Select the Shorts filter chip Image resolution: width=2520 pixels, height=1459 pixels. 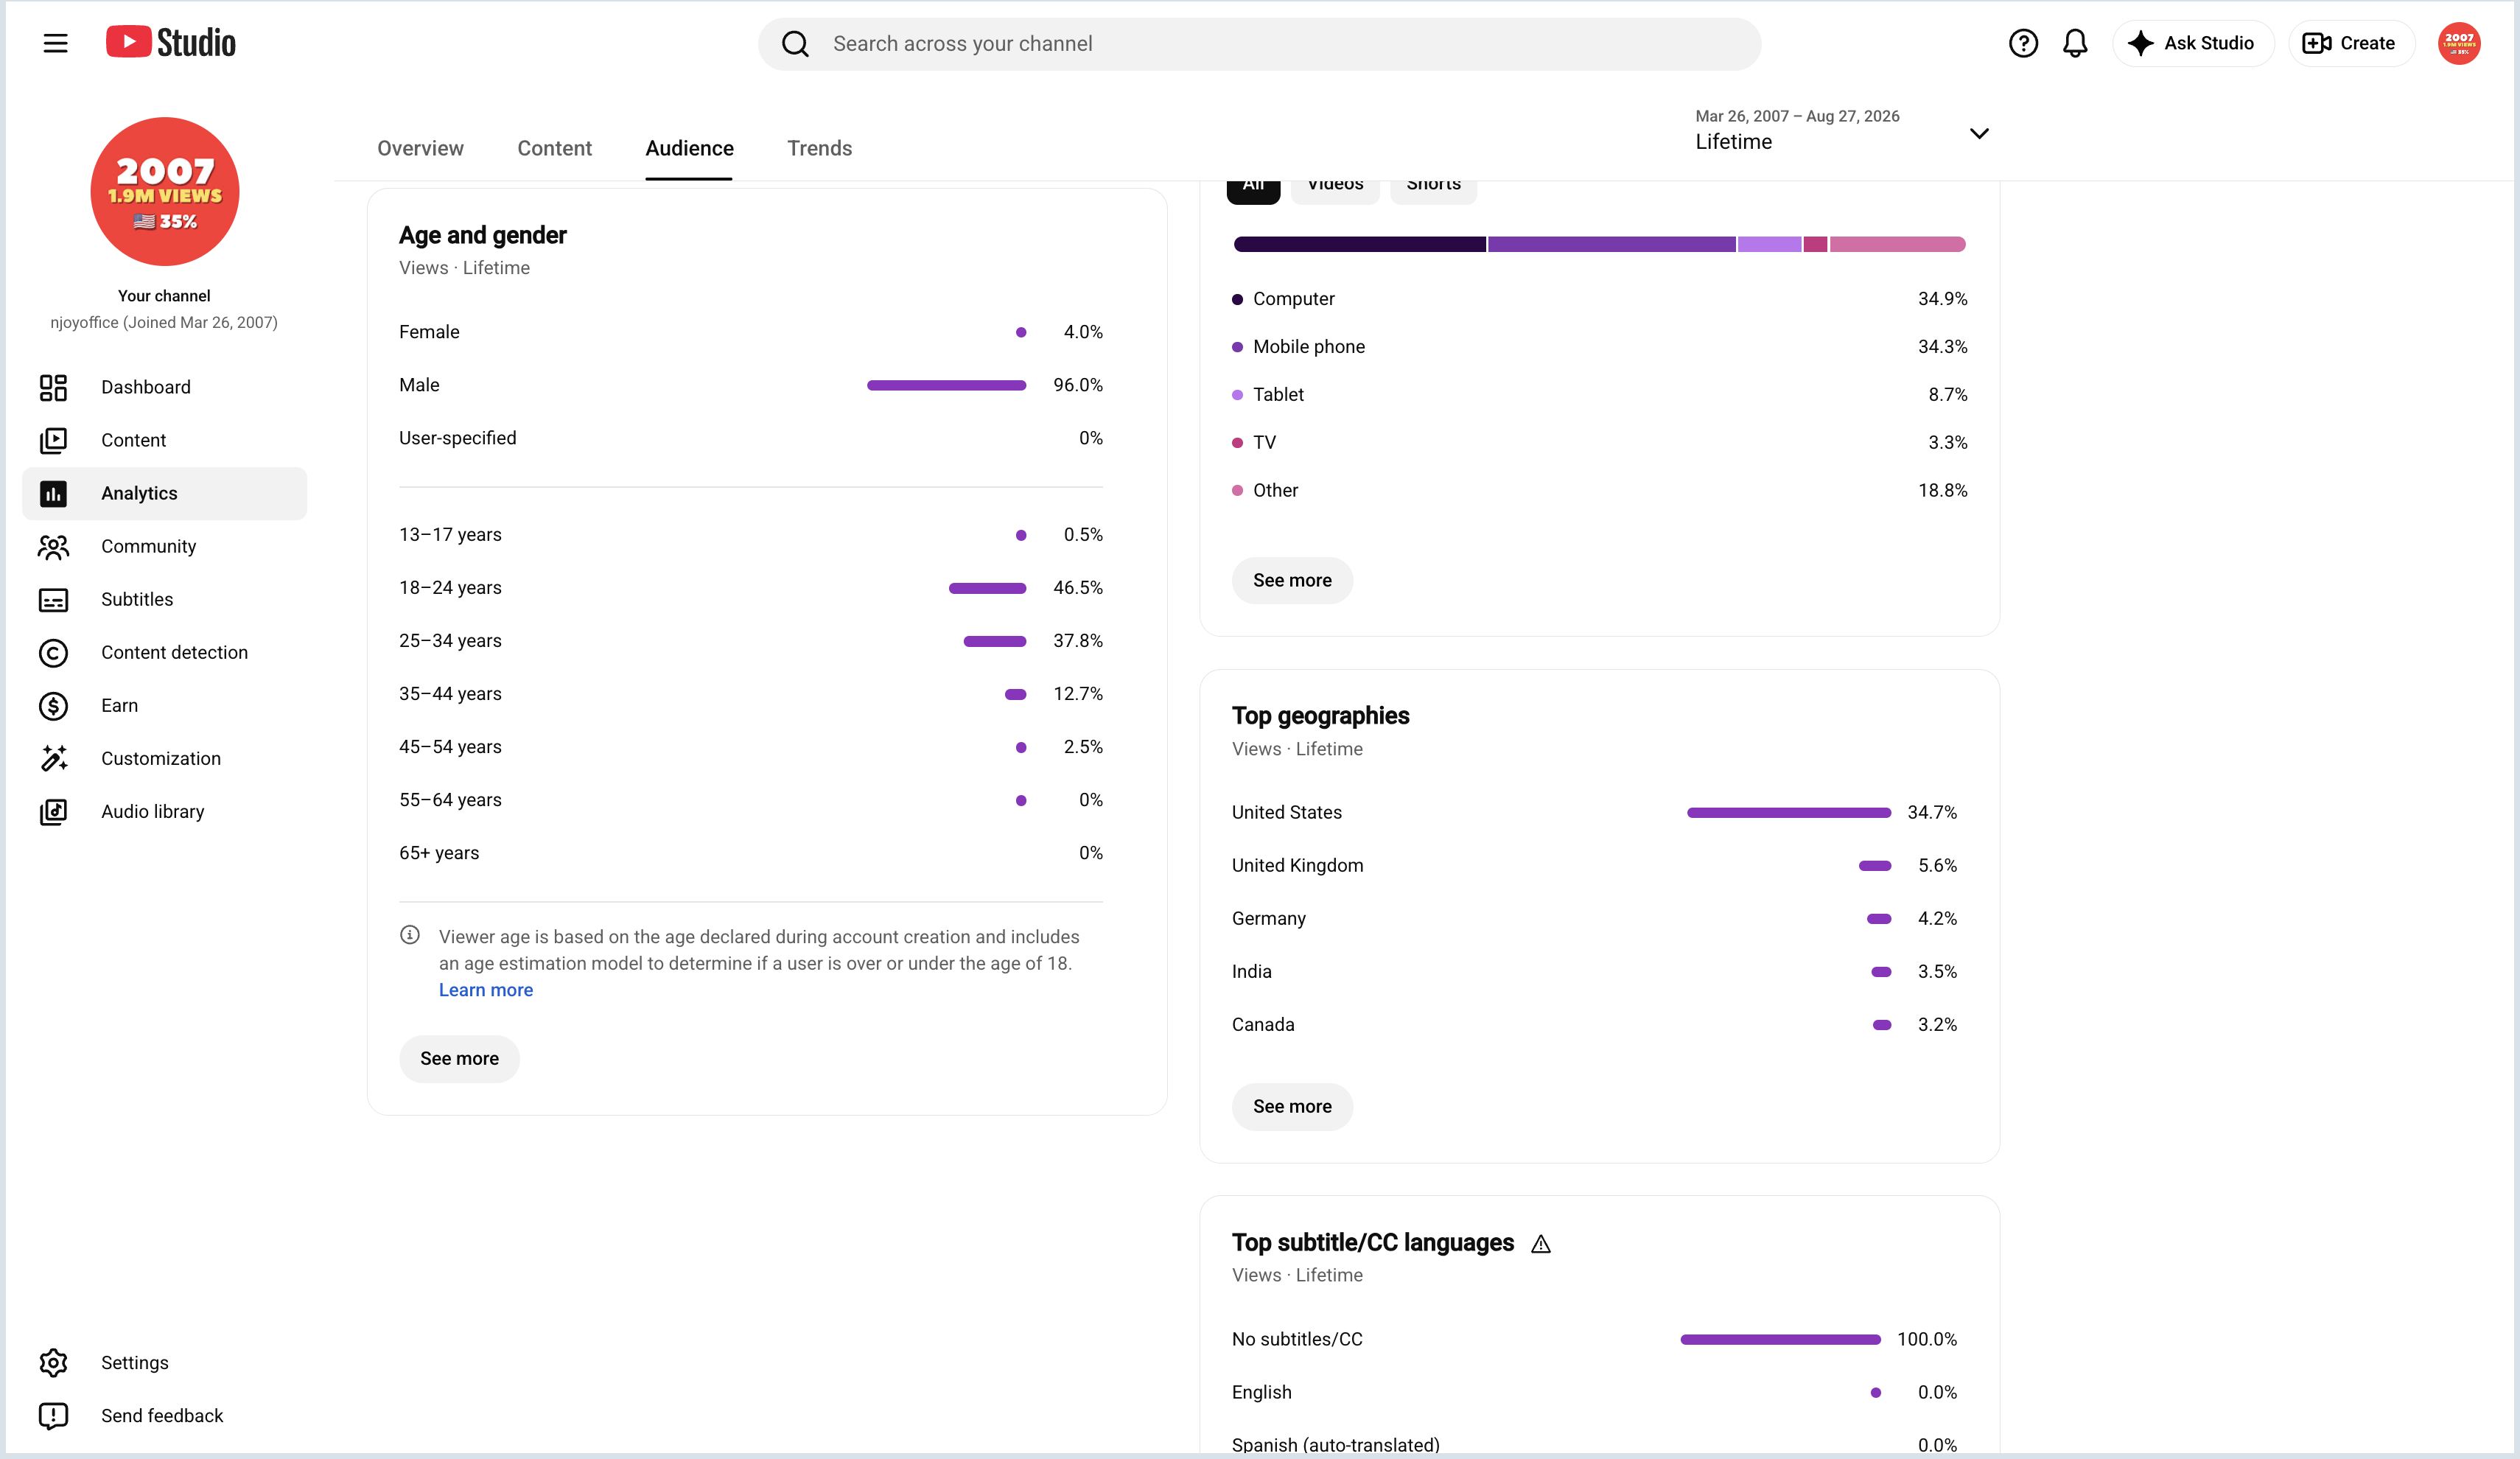(1433, 188)
